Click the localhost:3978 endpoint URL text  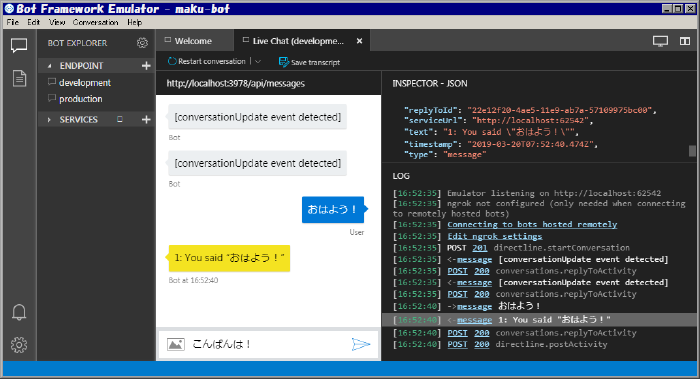(x=236, y=83)
